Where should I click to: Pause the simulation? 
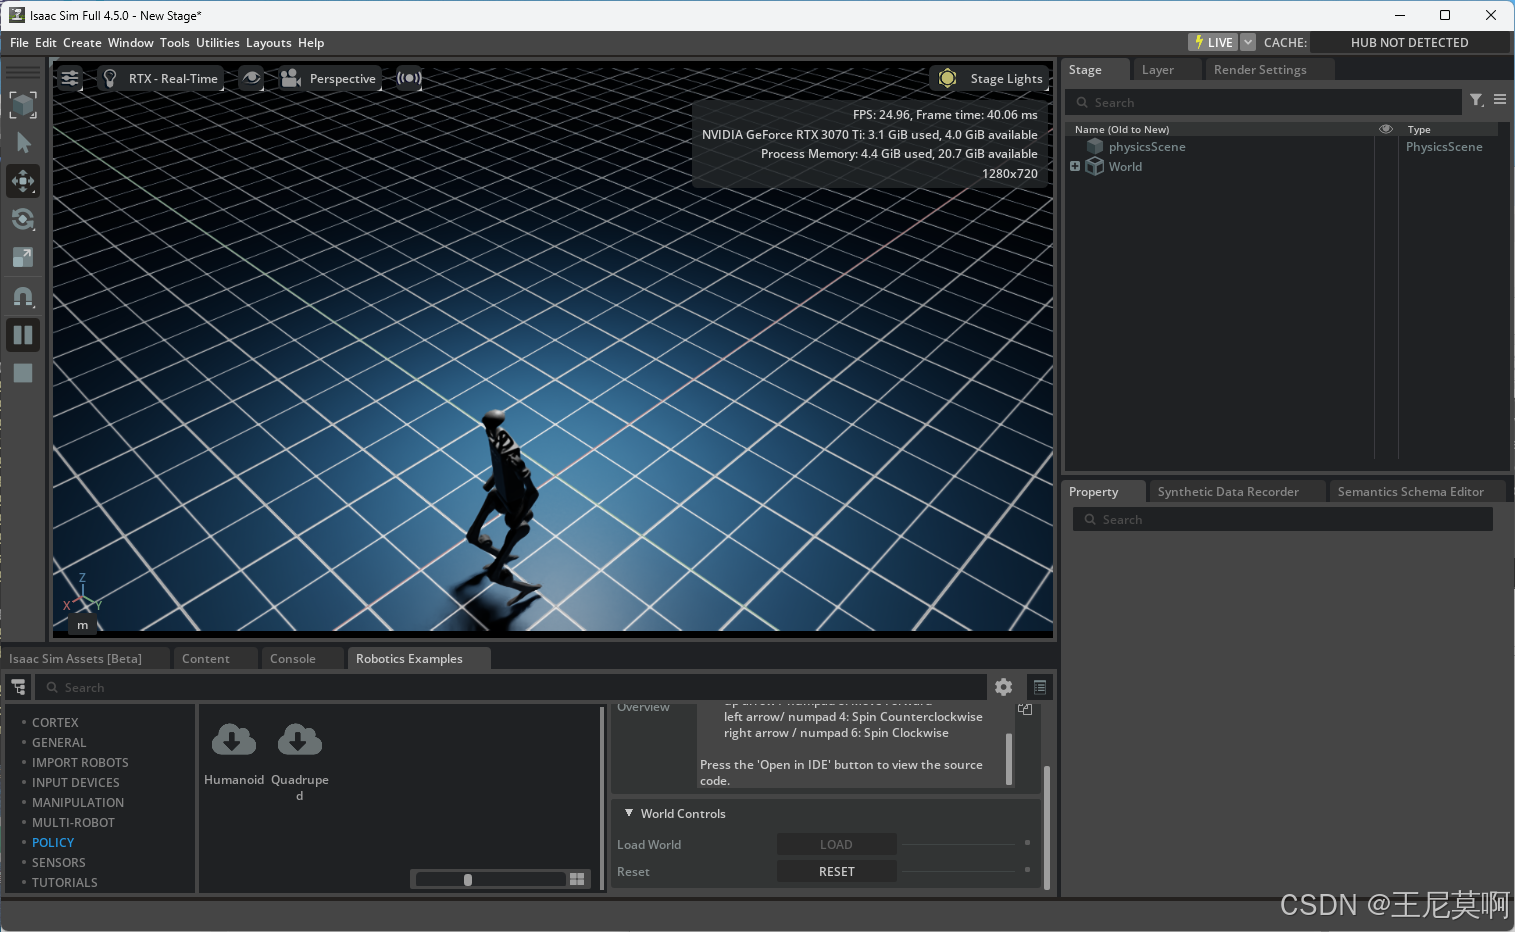[x=23, y=335]
